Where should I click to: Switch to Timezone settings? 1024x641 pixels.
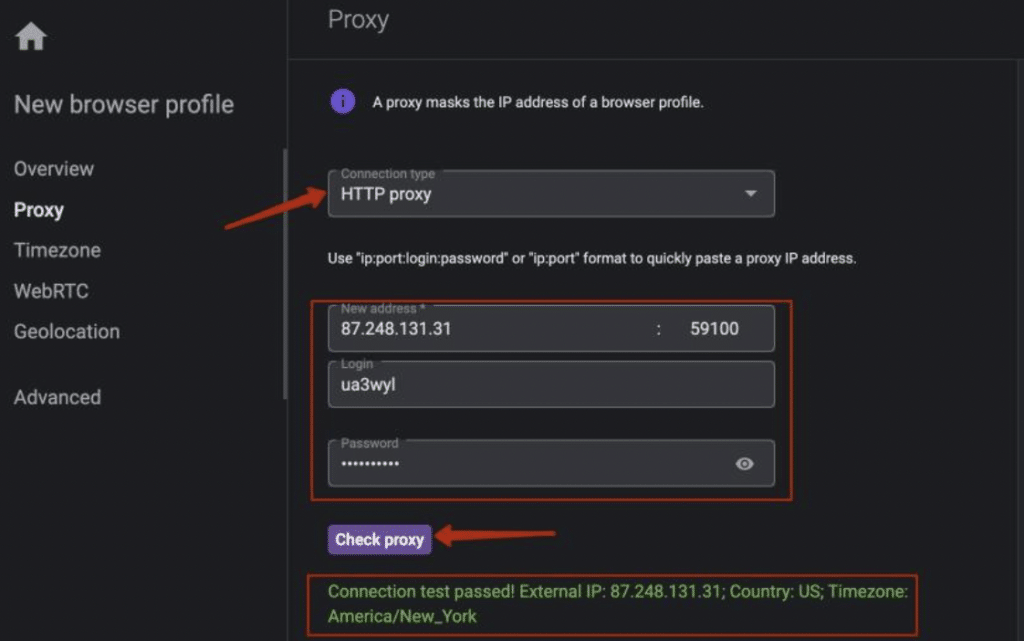(57, 251)
